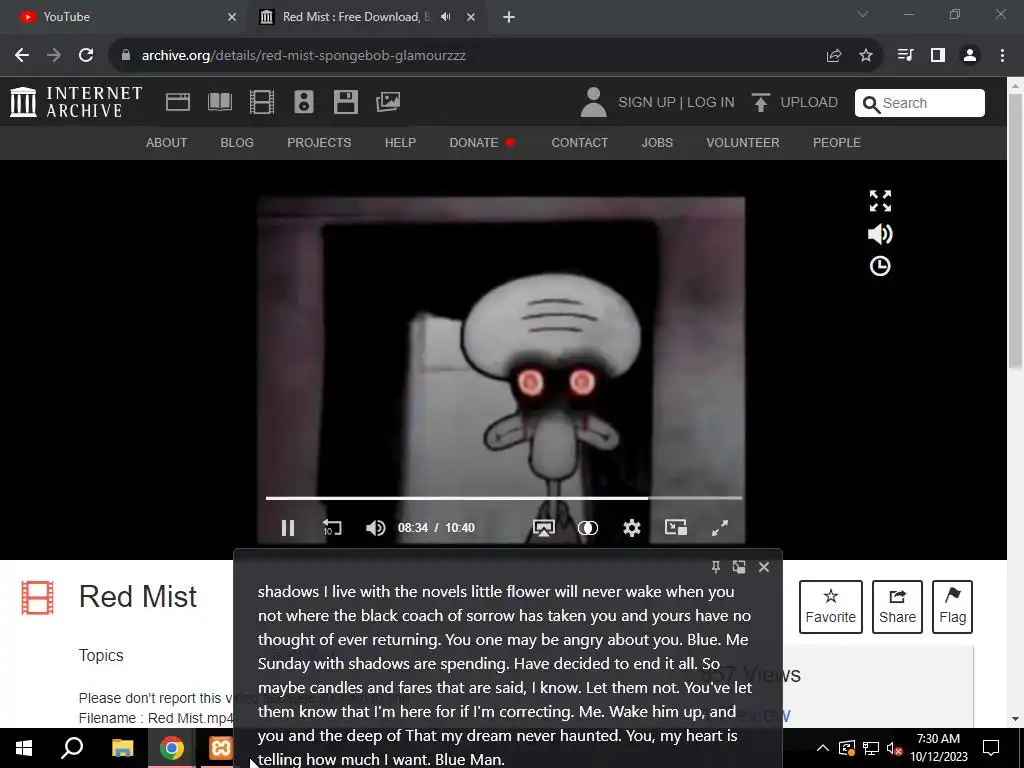This screenshot has width=1024, height=768.
Task: Enable picture-in-picture mode in player
Action: point(676,527)
